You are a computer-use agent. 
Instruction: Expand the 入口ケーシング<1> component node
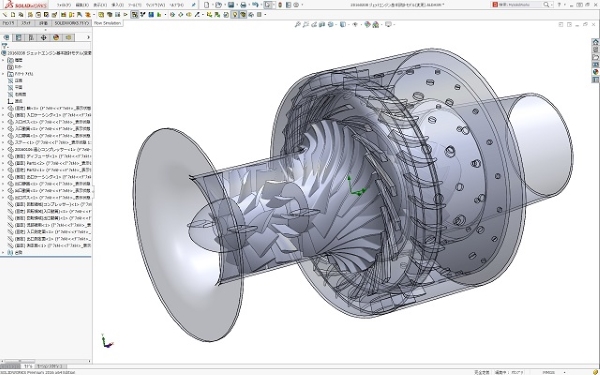click(3, 115)
